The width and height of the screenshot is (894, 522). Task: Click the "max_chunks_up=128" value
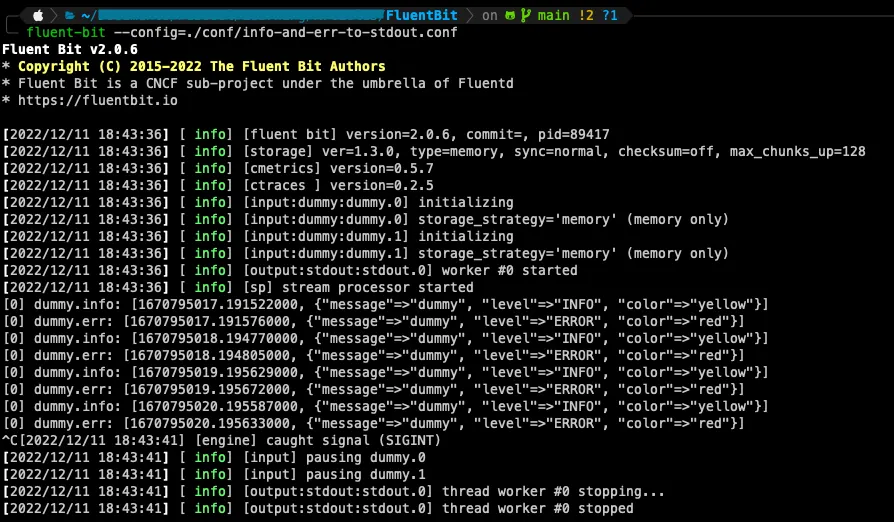click(798, 152)
